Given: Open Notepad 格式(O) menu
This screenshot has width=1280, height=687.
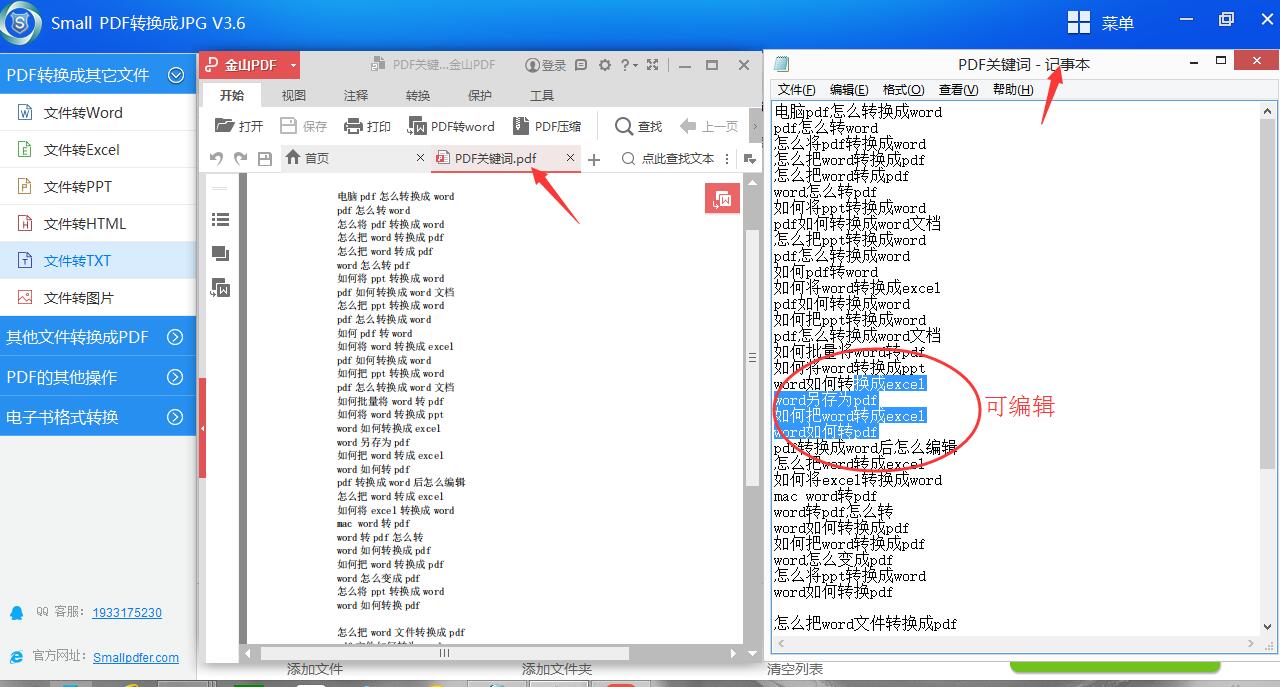Looking at the screenshot, I should 903,90.
